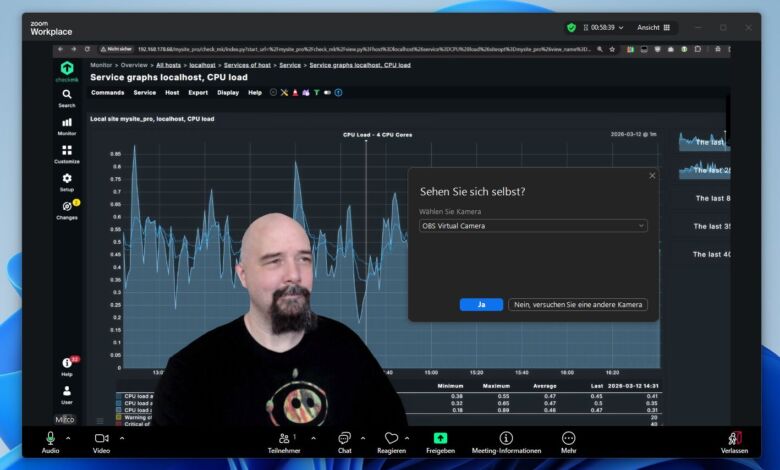Viewport: 780px width, 470px height.
Task: Open the Teilnehmer participants panel
Action: (x=283, y=438)
